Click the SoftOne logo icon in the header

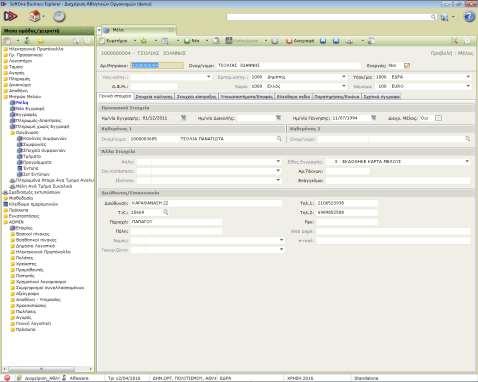(x=10, y=16)
